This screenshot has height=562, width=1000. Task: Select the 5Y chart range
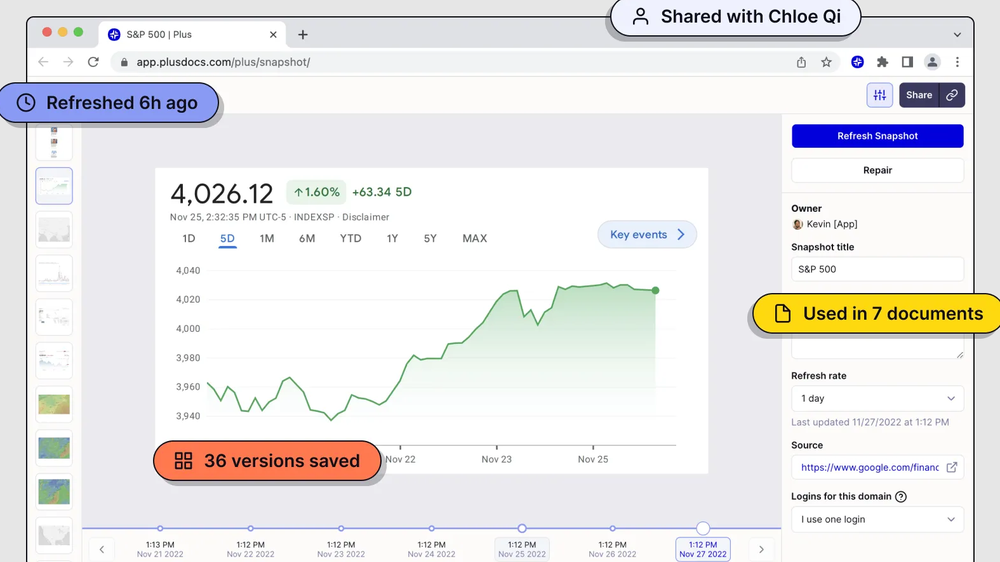point(430,239)
